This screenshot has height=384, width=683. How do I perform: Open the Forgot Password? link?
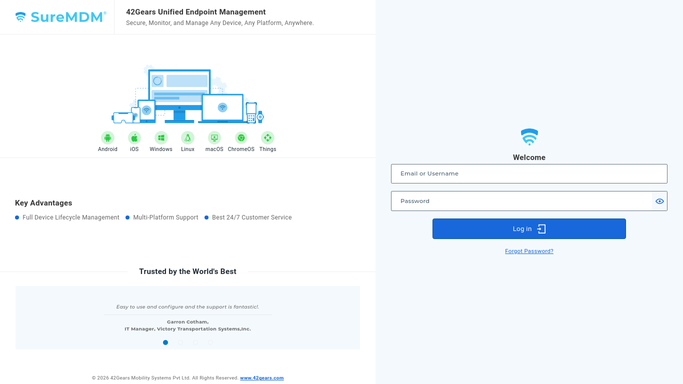pos(529,251)
